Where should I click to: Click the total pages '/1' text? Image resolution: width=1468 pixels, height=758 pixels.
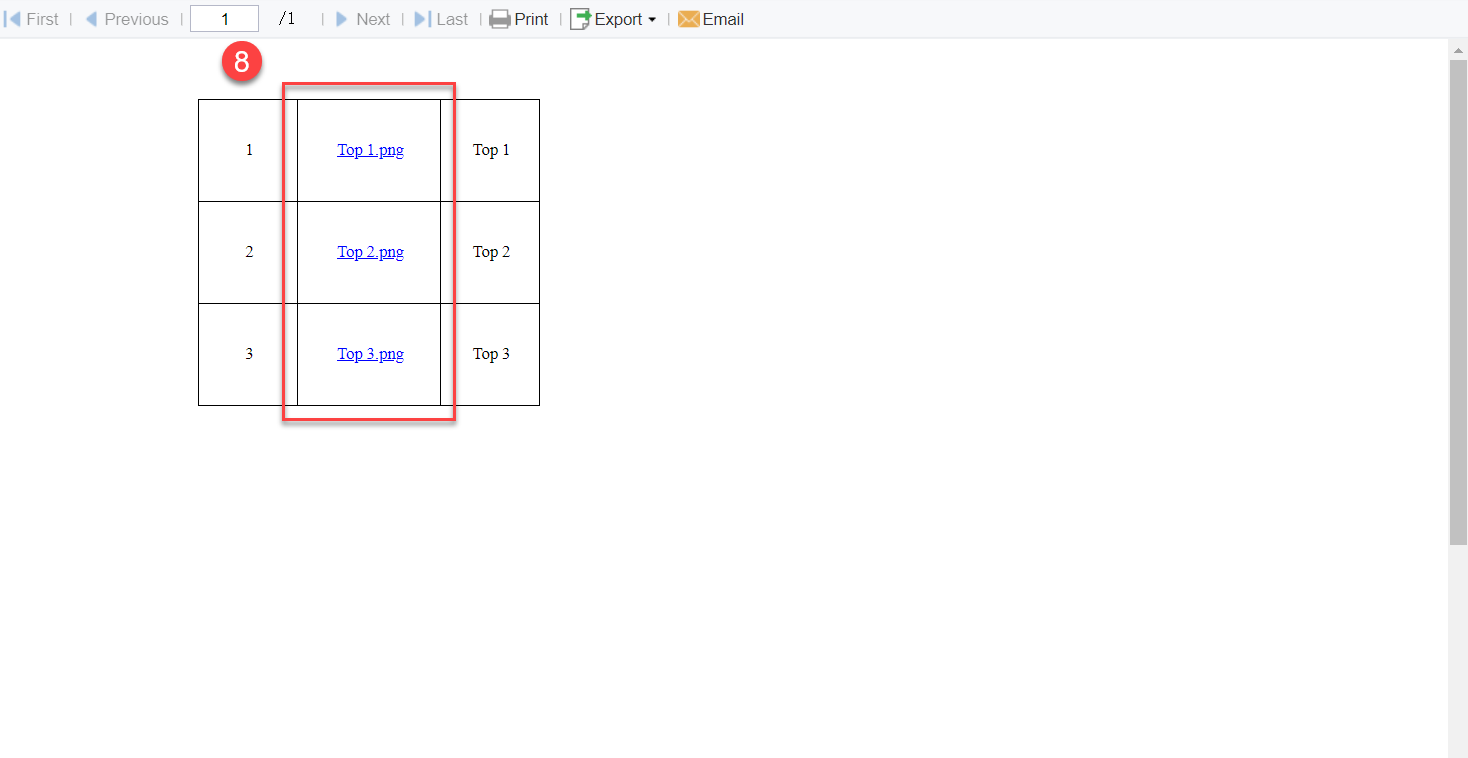[x=287, y=19]
